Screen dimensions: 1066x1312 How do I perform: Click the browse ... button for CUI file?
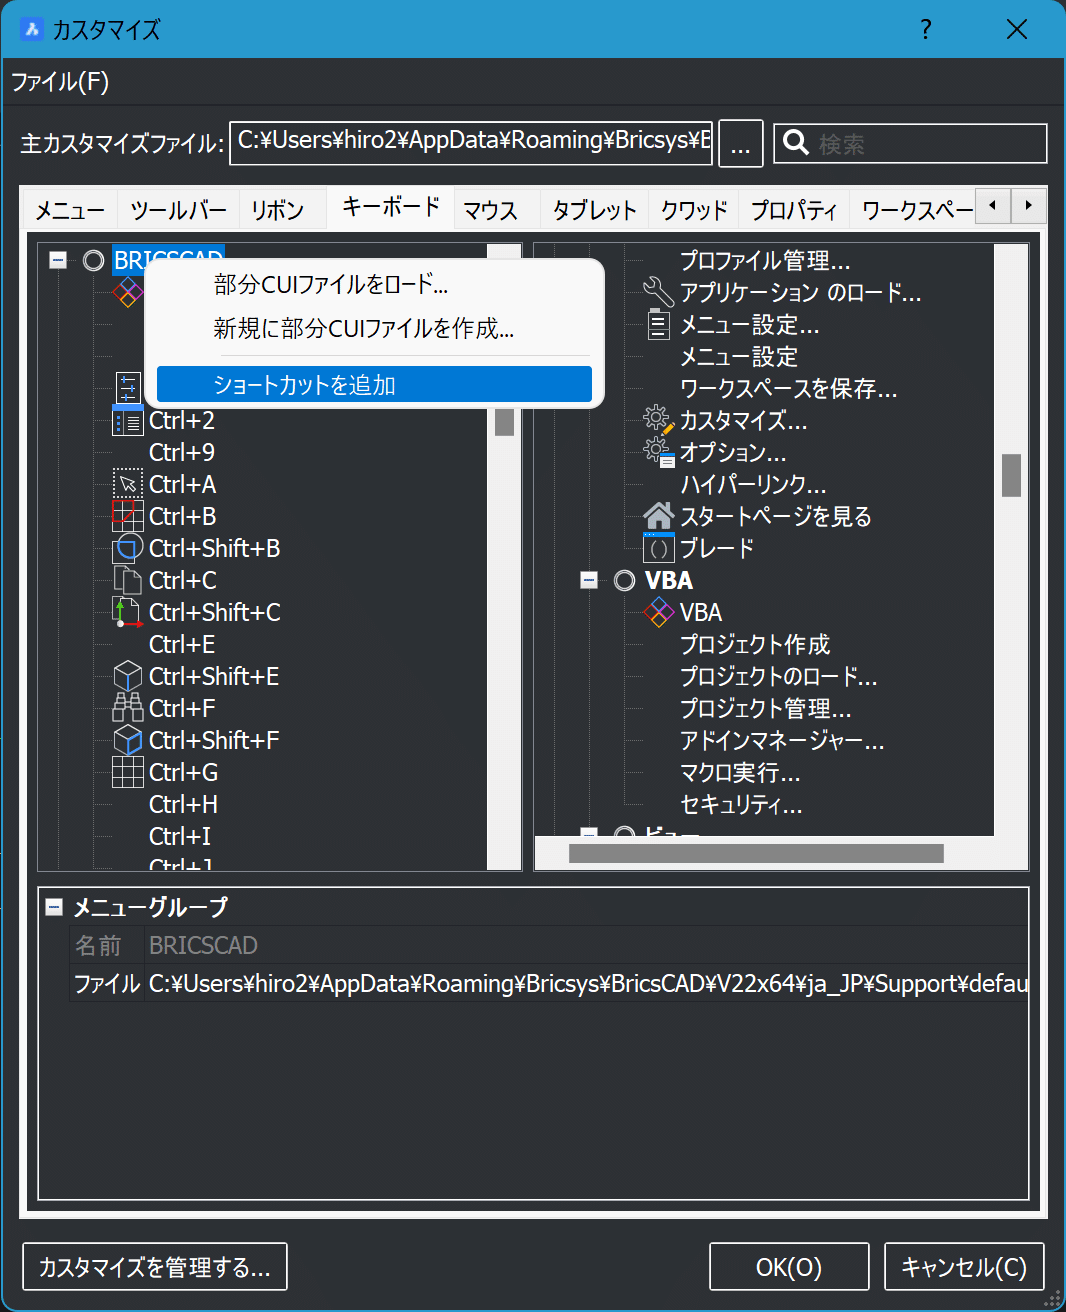[741, 143]
